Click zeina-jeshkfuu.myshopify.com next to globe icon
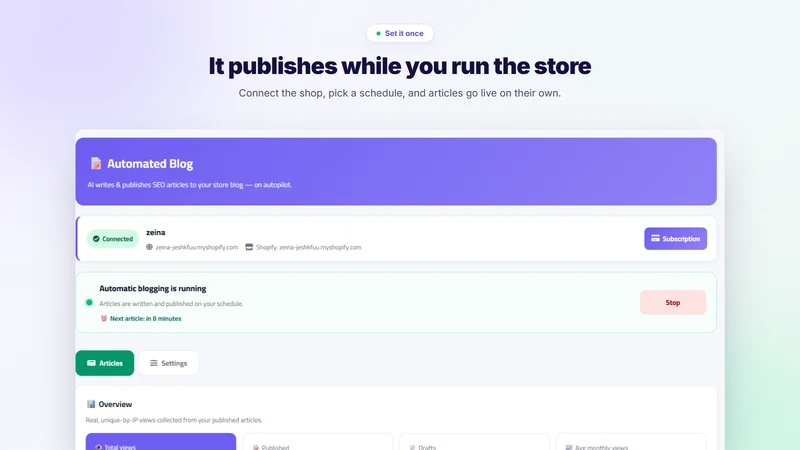 point(196,247)
